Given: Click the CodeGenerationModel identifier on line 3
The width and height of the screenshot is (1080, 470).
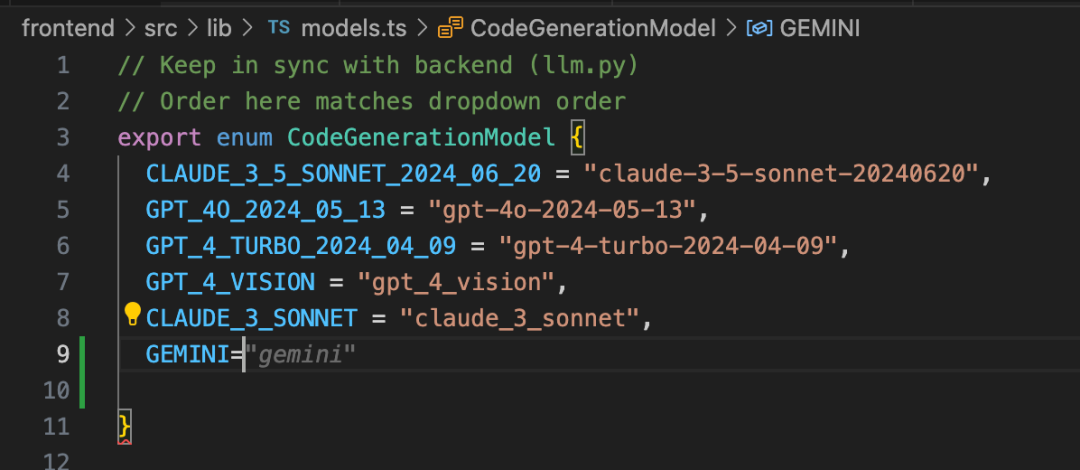Looking at the screenshot, I should click(421, 137).
